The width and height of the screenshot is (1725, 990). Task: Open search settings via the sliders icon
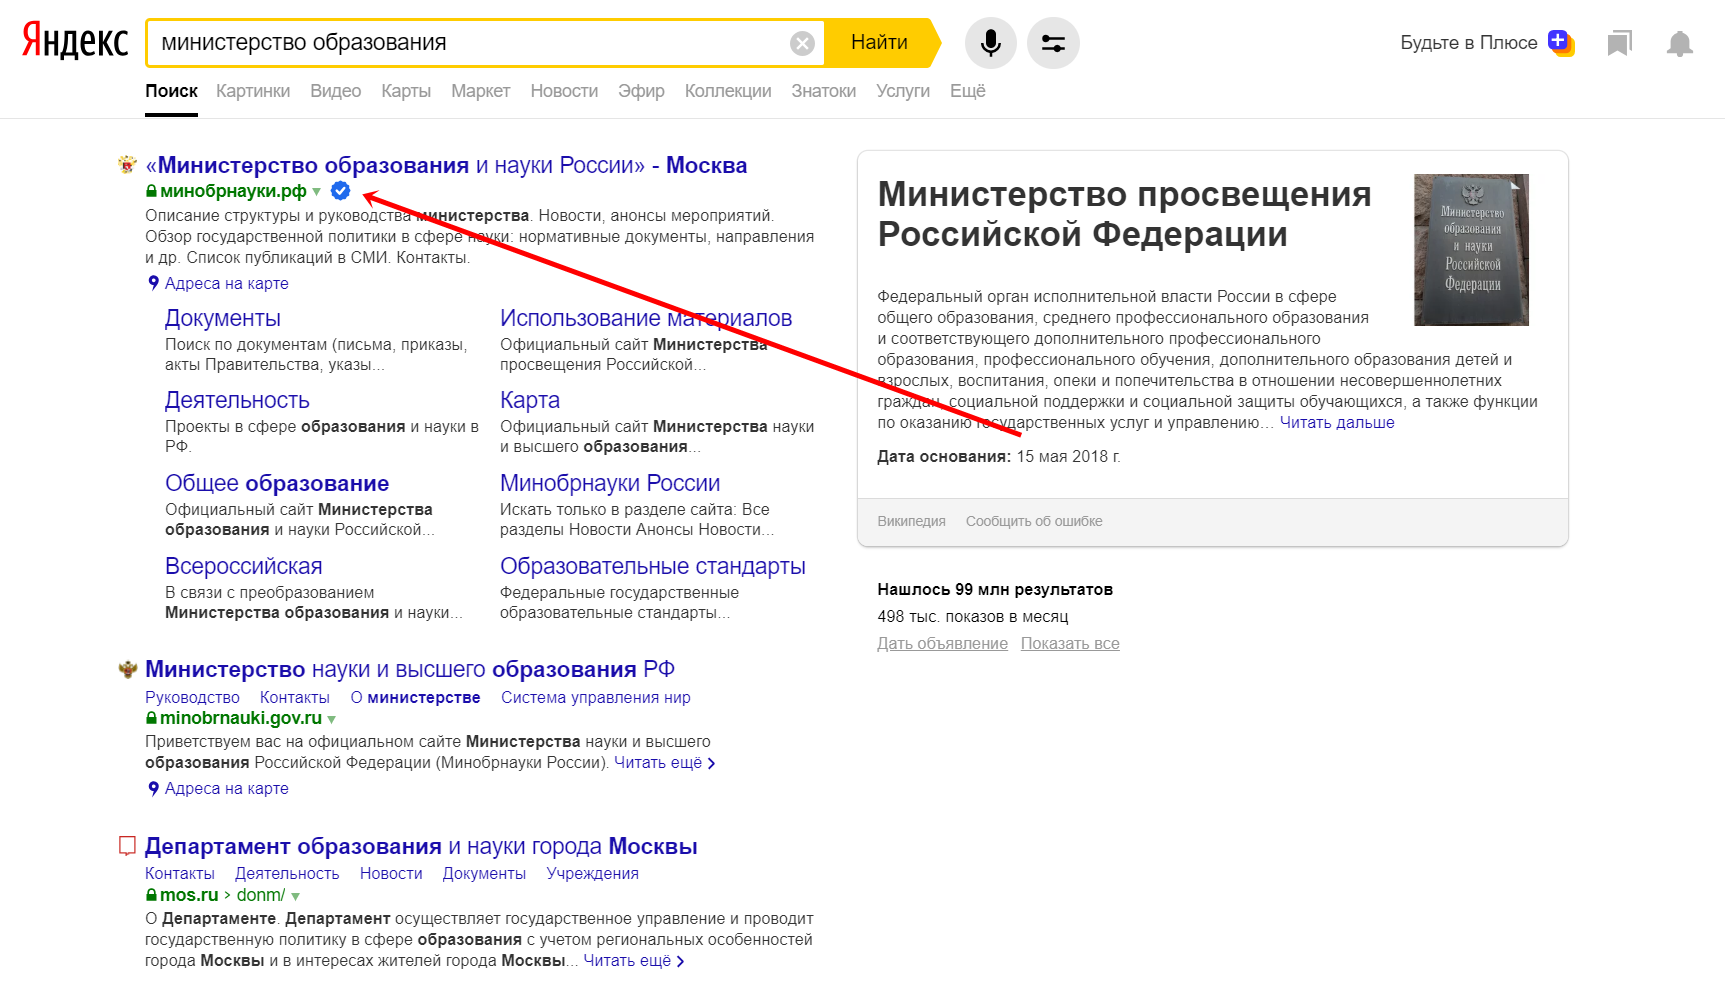coord(1052,42)
